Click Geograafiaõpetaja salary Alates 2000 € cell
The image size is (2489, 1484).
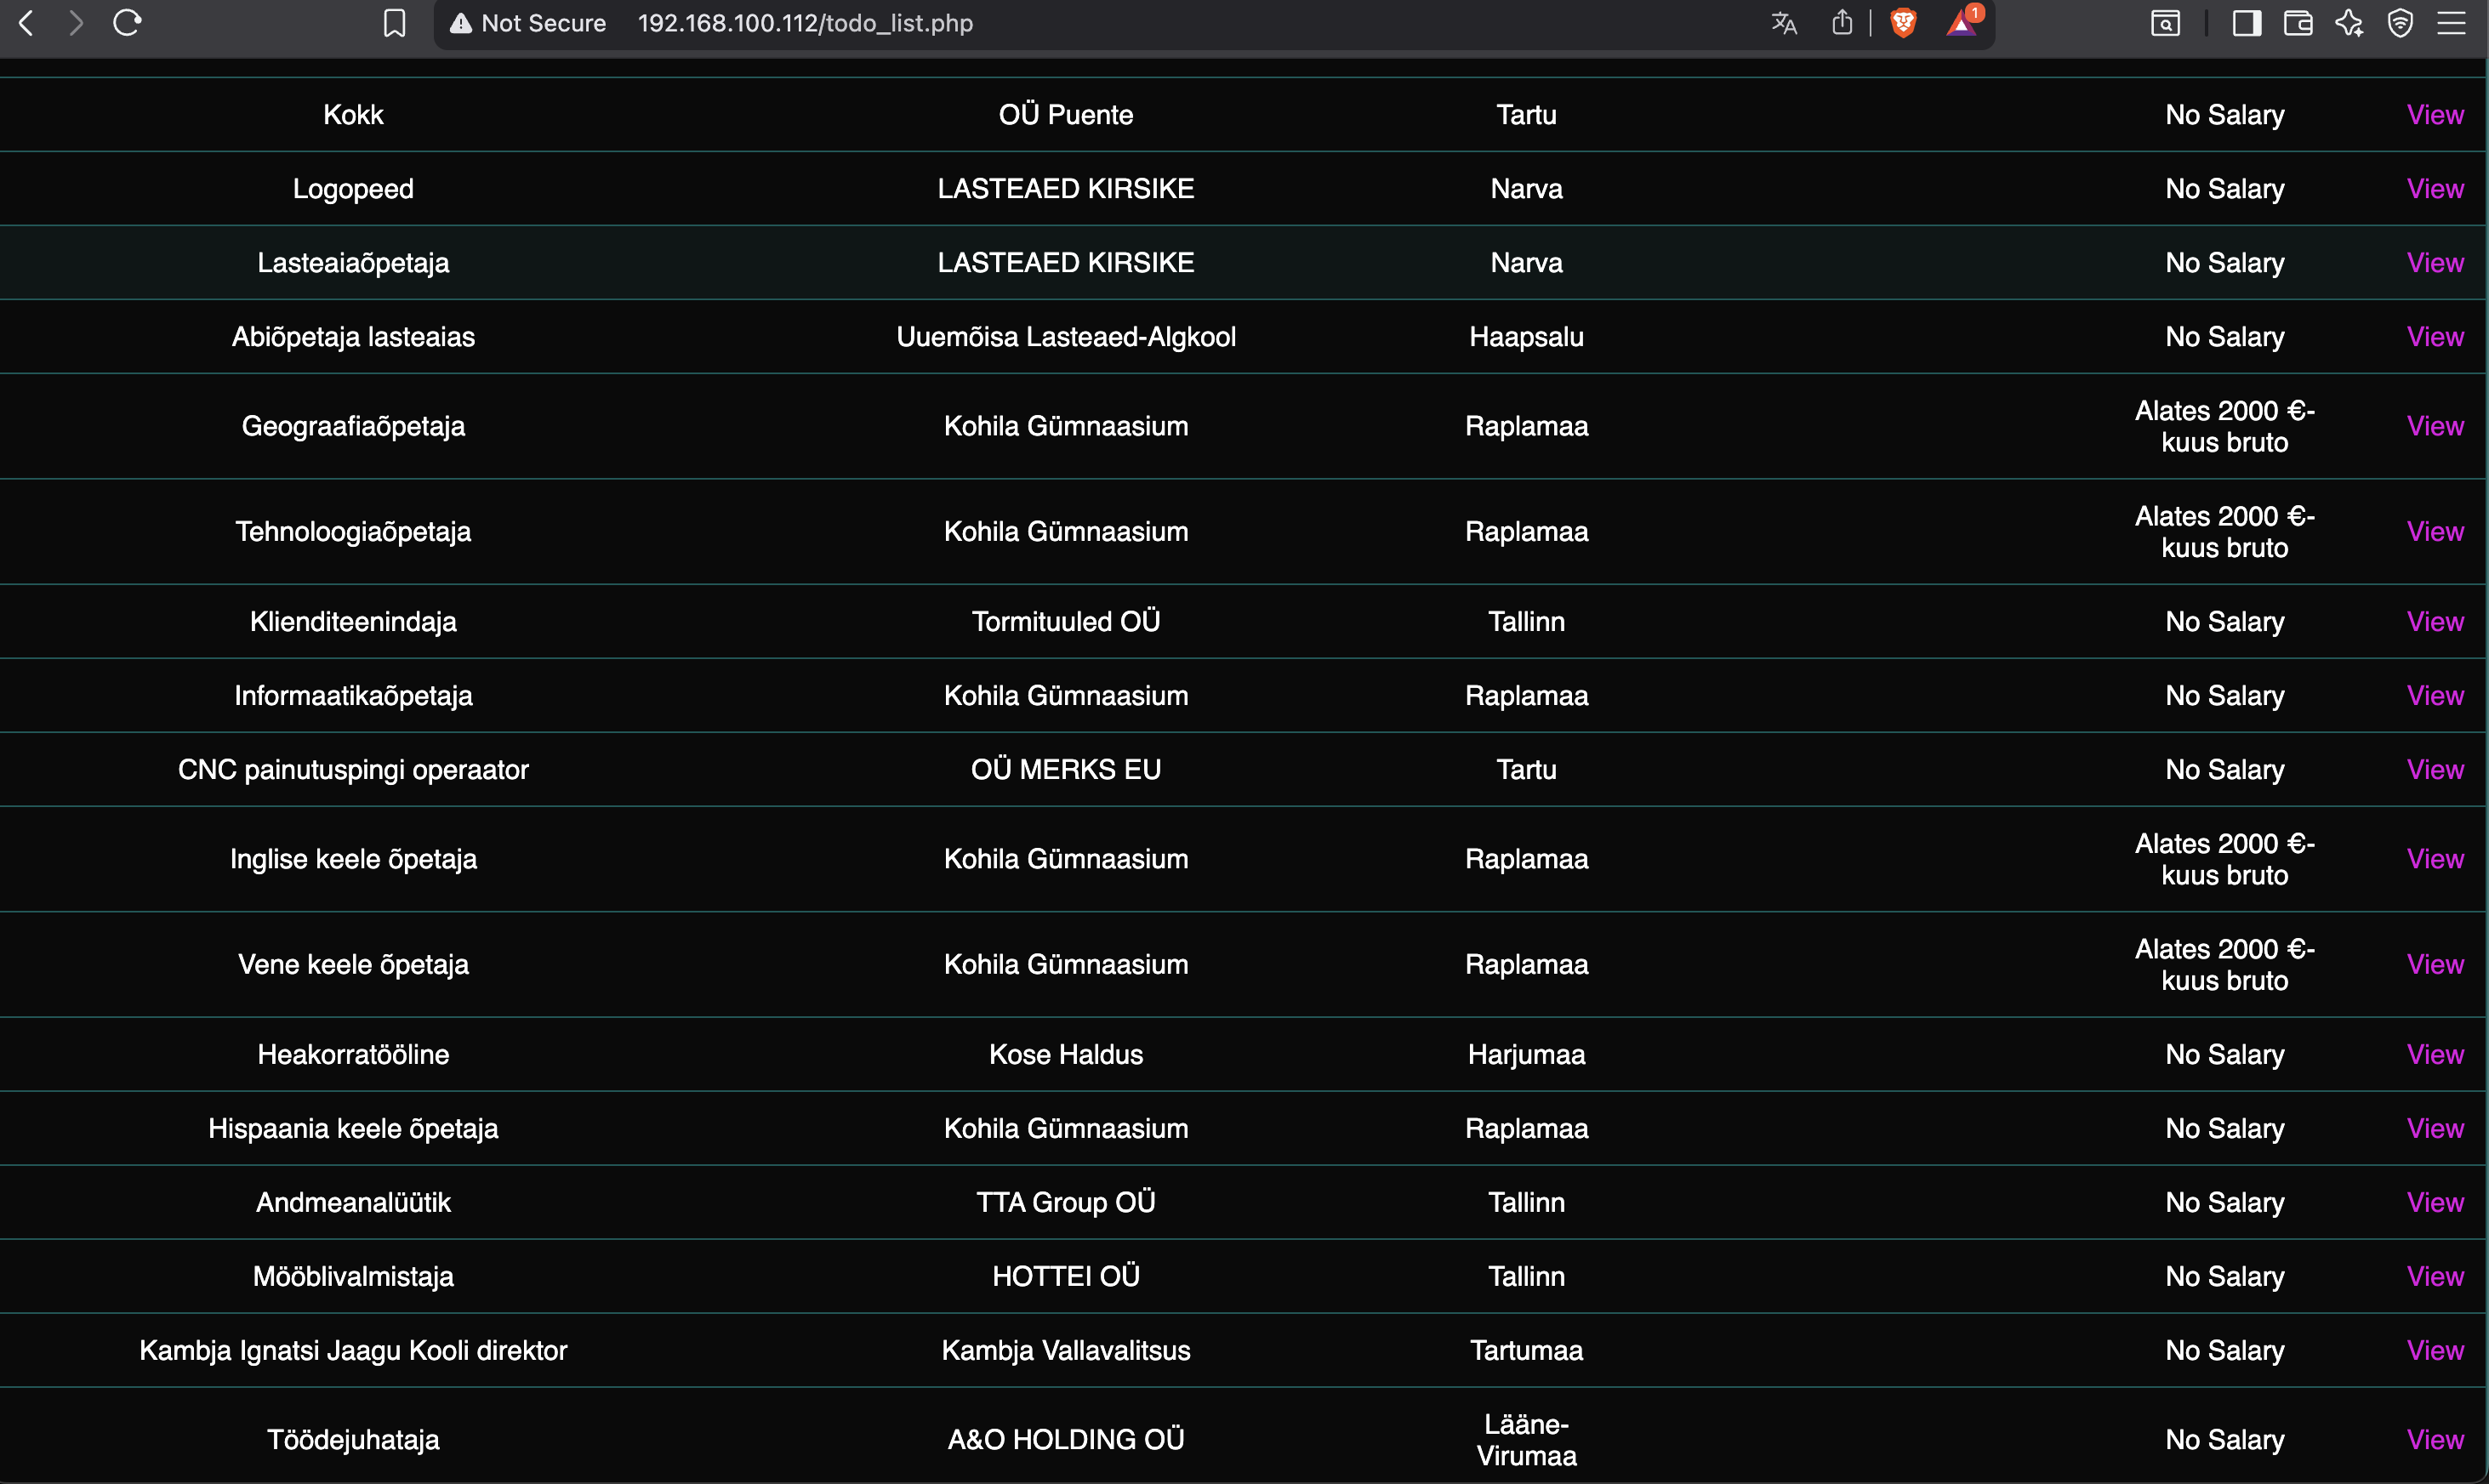(x=2224, y=426)
